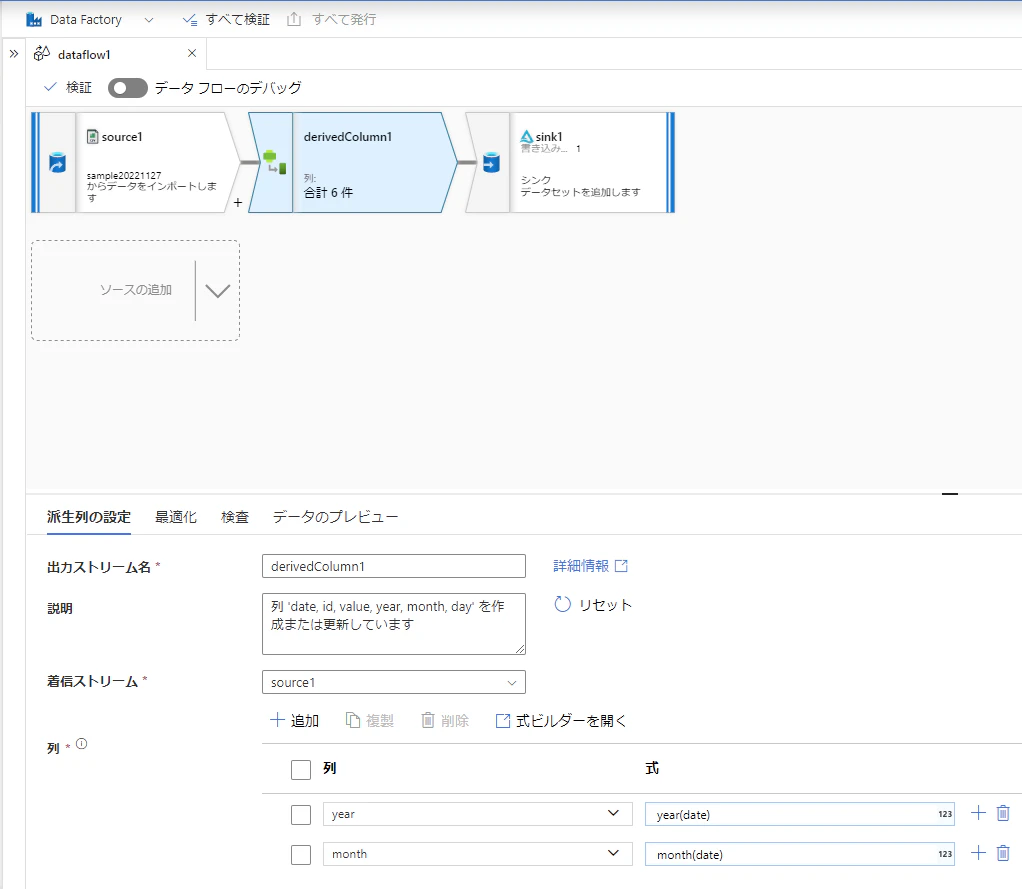
Task: Click the Azure icon beside sink1
Action: click(x=527, y=137)
